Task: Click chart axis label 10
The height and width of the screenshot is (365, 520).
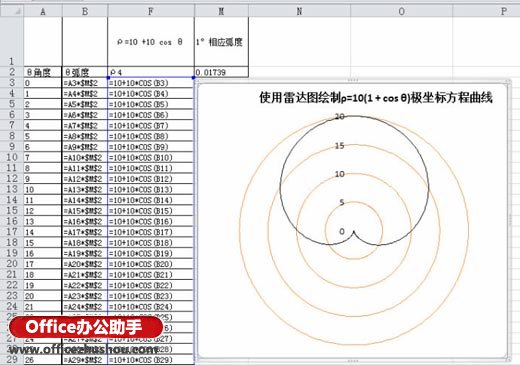Action: coord(340,174)
